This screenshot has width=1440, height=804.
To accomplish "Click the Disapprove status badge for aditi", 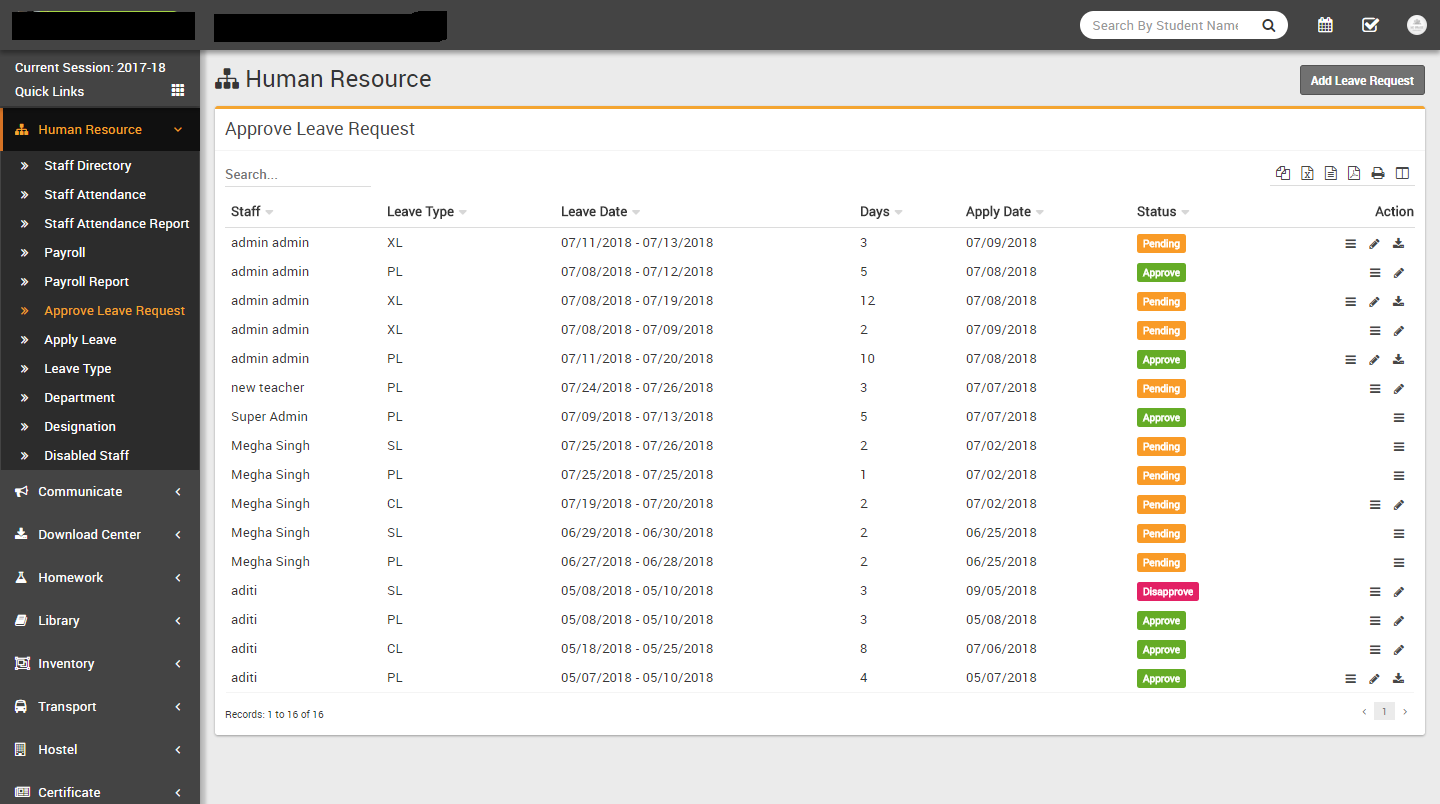I will pos(1167,591).
